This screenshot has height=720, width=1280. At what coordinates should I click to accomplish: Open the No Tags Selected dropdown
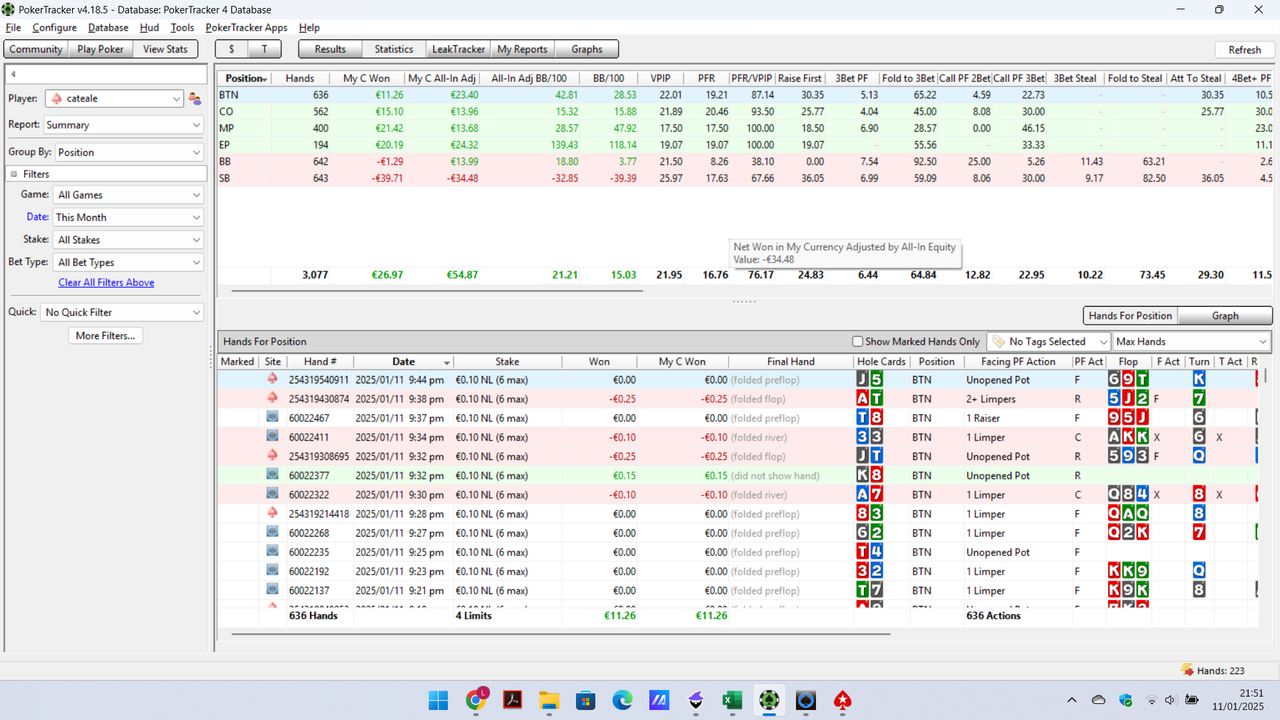[1048, 342]
